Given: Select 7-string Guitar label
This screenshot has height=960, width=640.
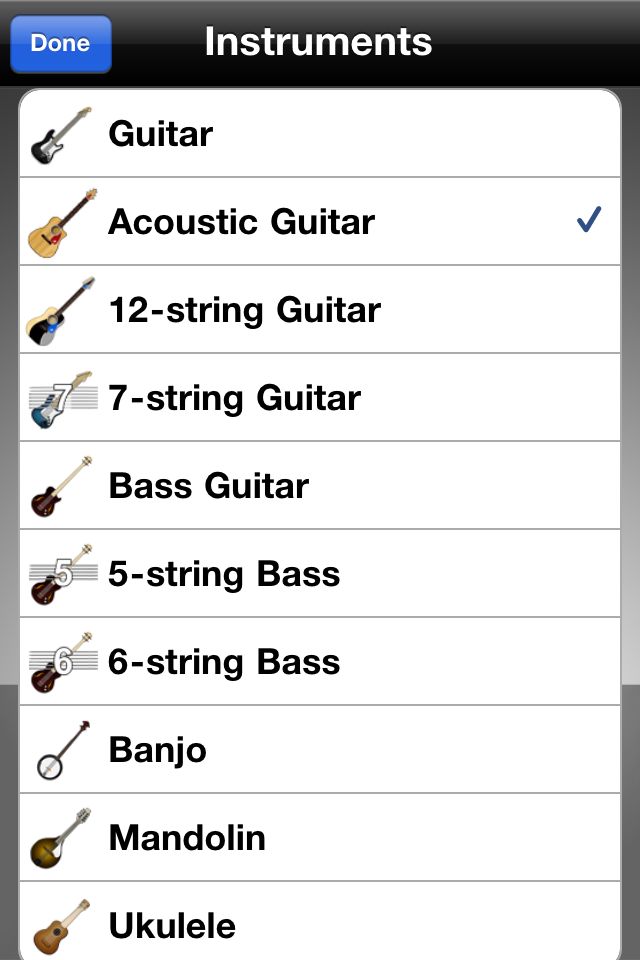Looking at the screenshot, I should 235,398.
